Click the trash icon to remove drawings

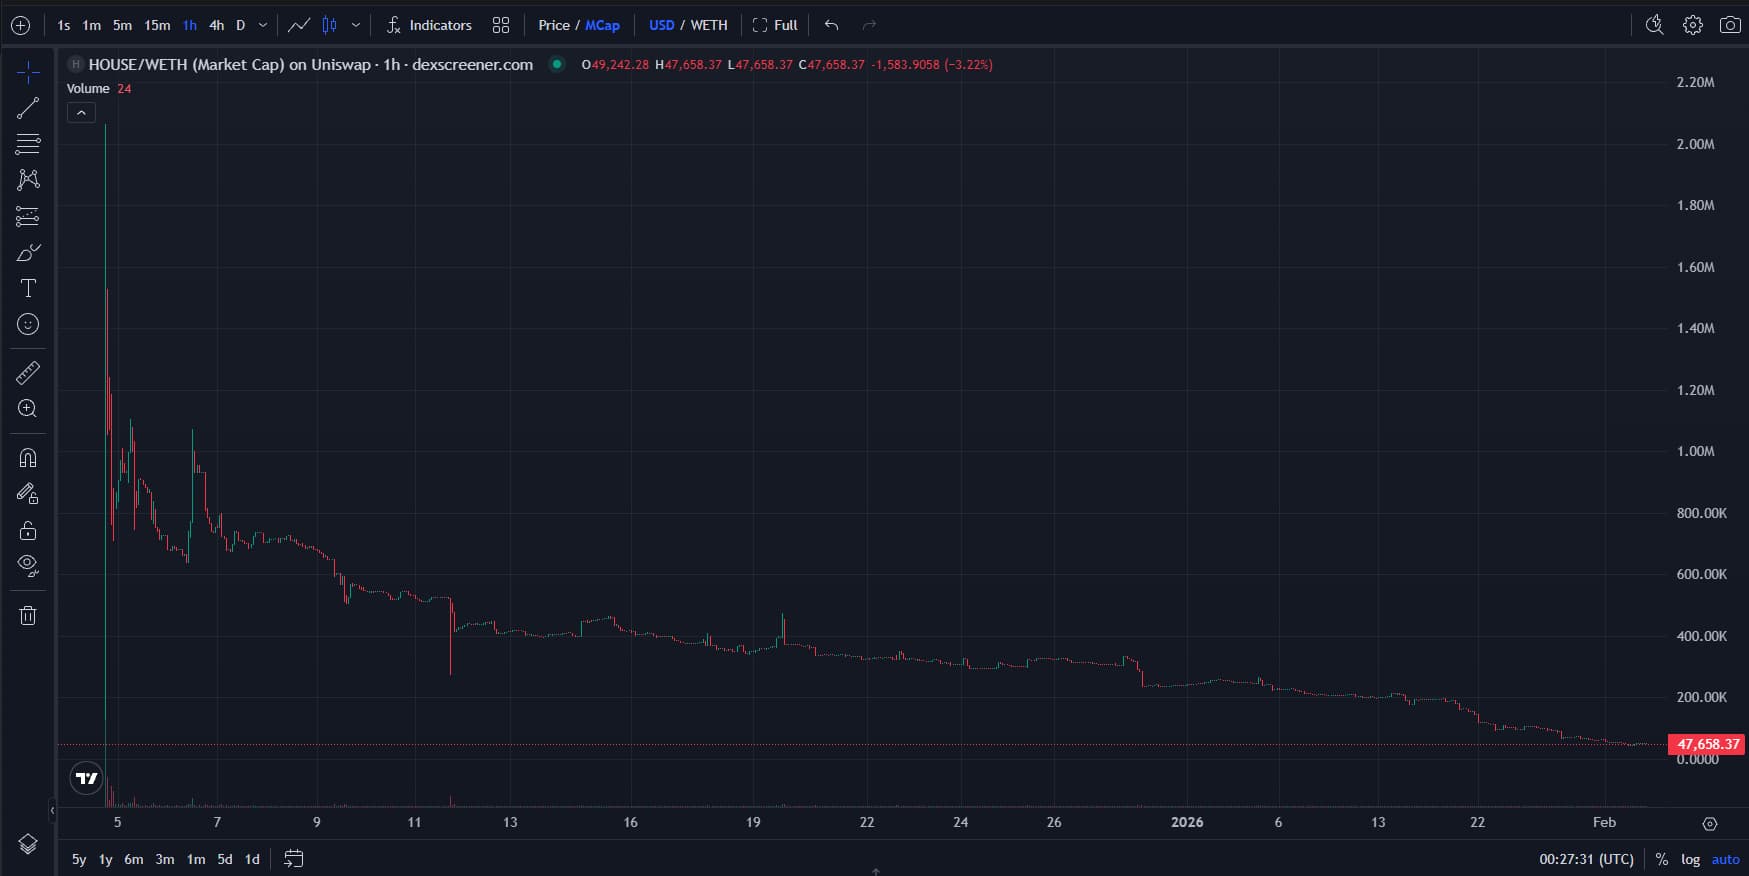click(28, 616)
